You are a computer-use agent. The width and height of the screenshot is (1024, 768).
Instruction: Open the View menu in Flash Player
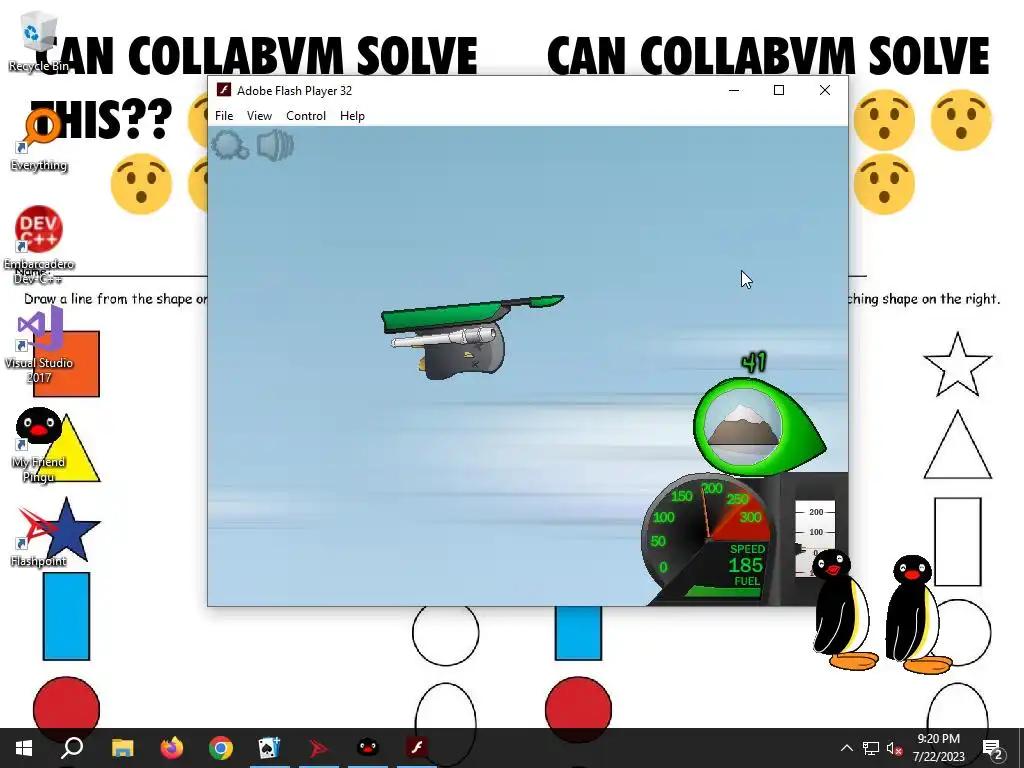point(259,116)
